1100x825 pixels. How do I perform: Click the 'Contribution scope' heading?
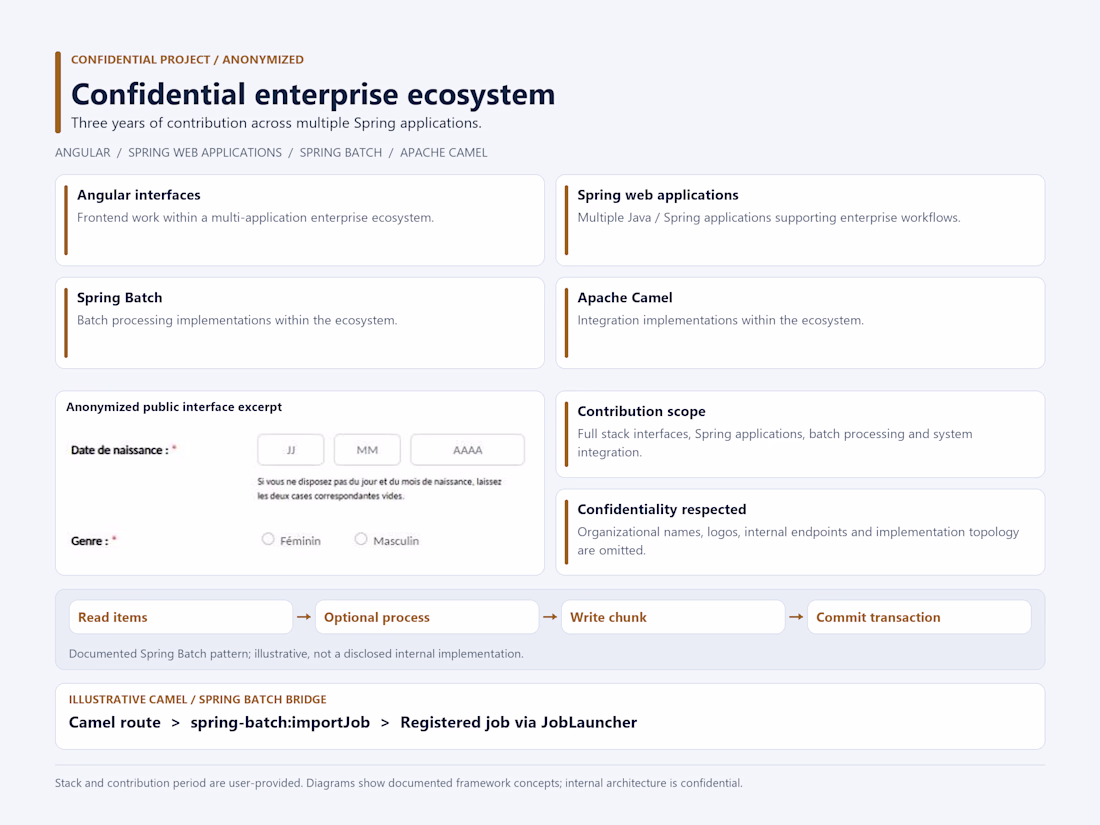click(x=641, y=411)
